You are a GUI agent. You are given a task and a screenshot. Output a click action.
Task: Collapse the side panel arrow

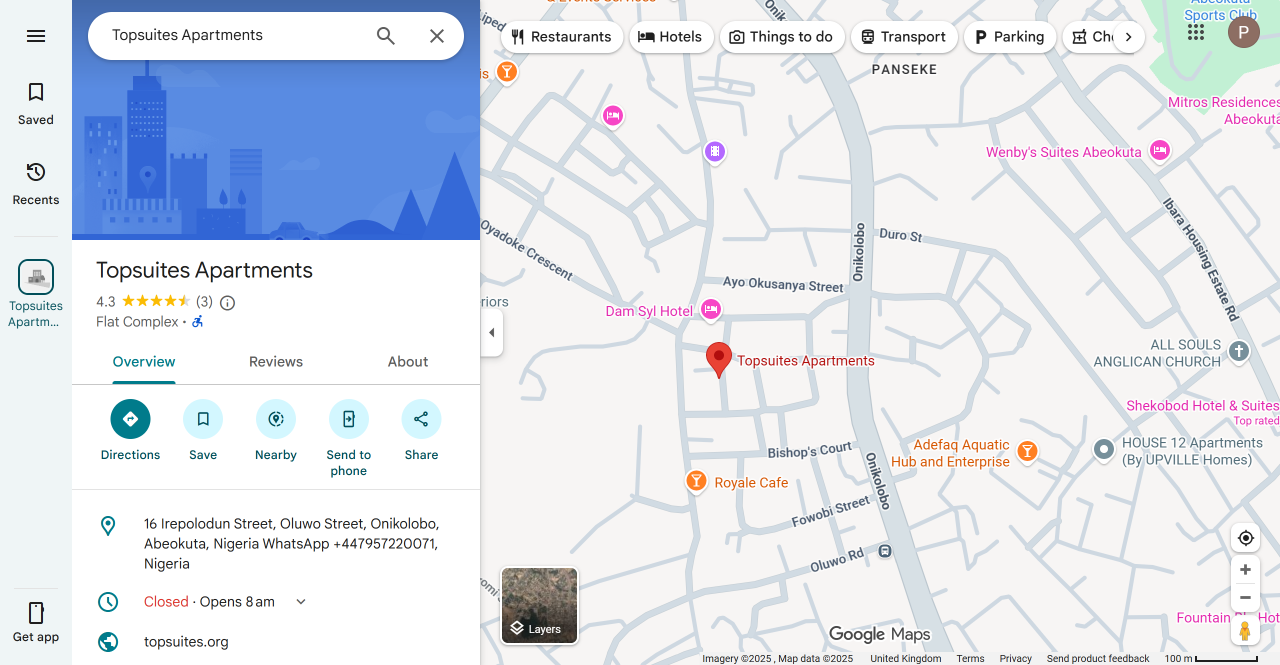(x=491, y=332)
